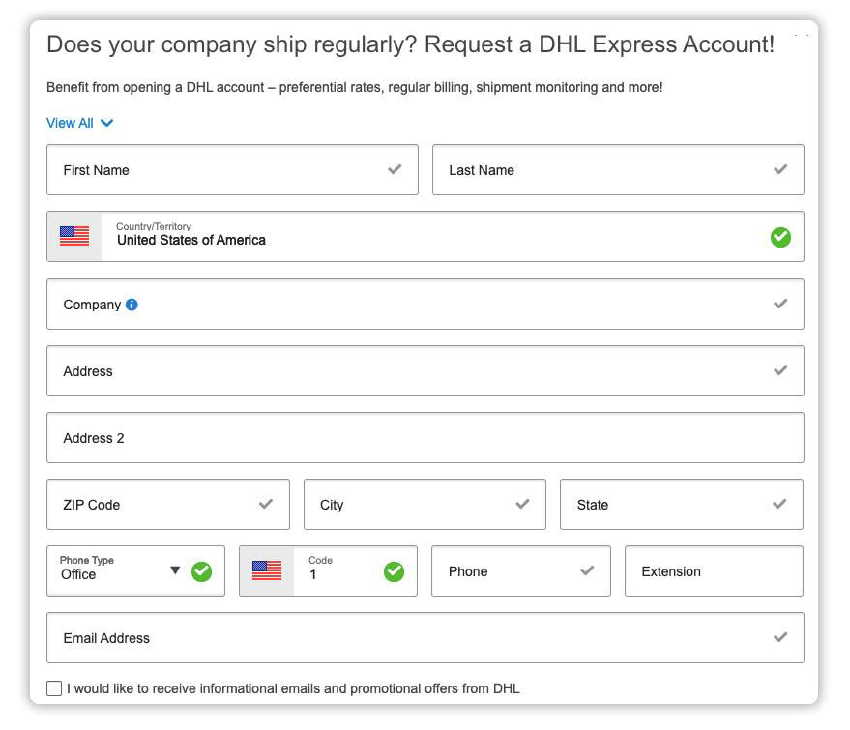Click the ZIP Code field
Image resolution: width=850 pixels, height=730 pixels.
[x=150, y=505]
